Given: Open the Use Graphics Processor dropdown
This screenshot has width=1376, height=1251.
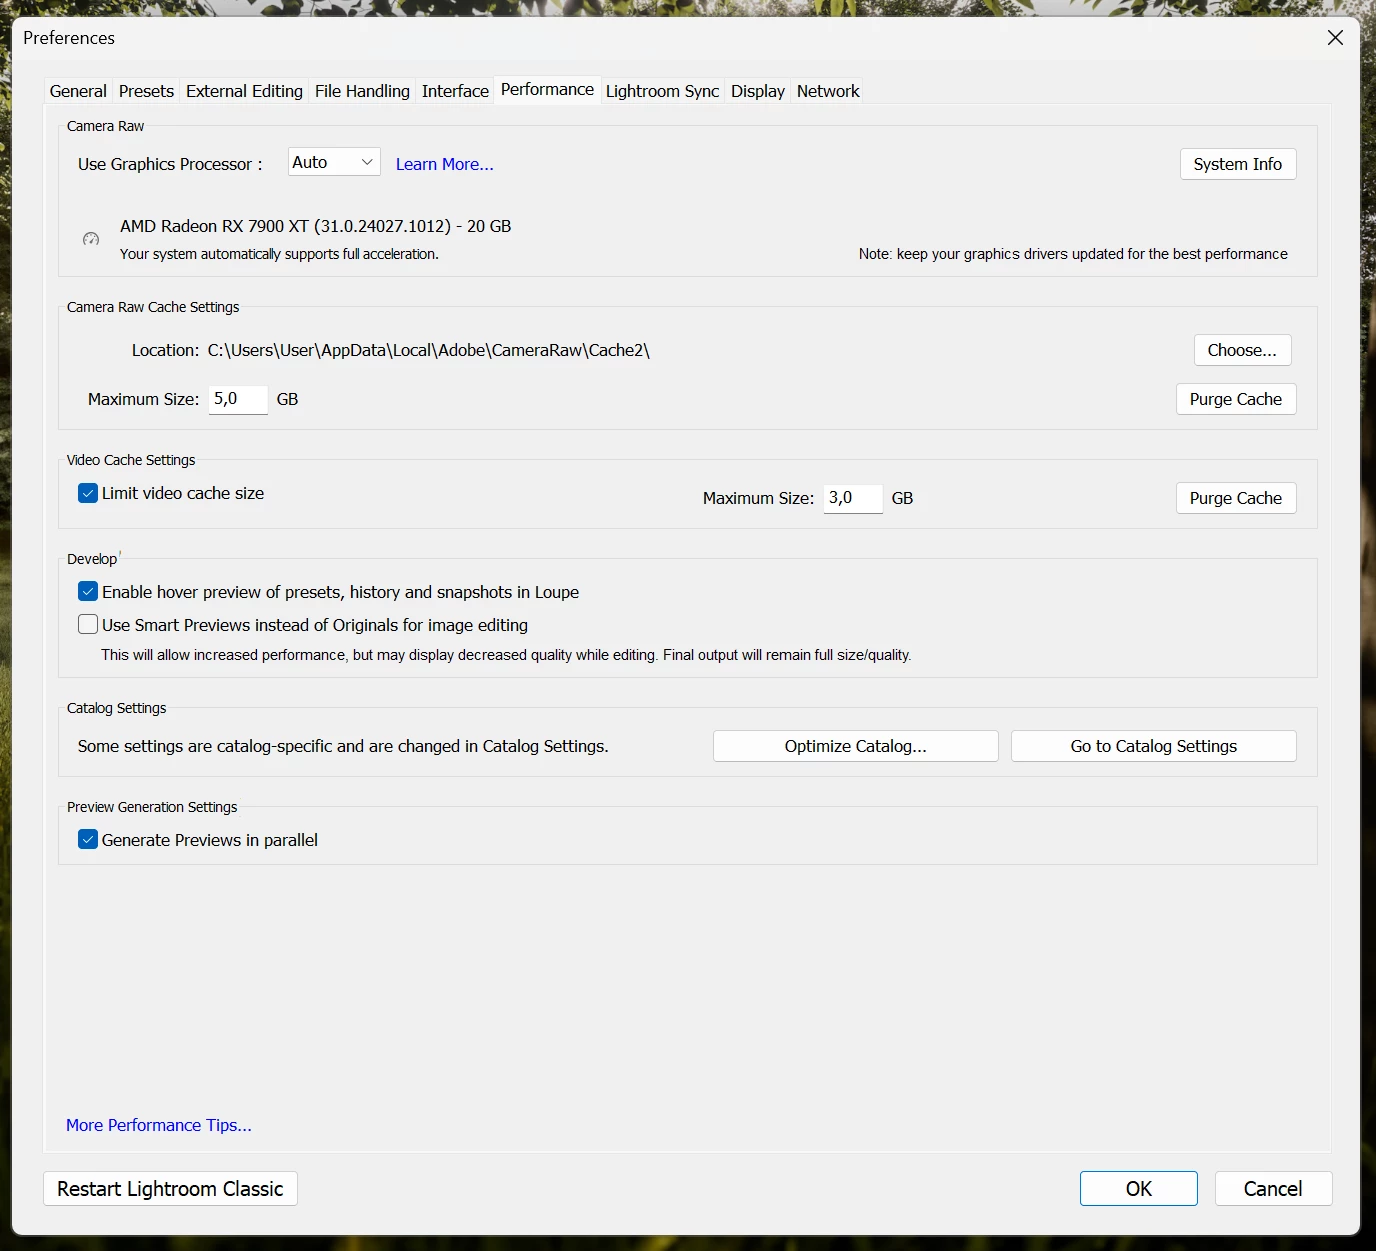Looking at the screenshot, I should click(x=334, y=162).
